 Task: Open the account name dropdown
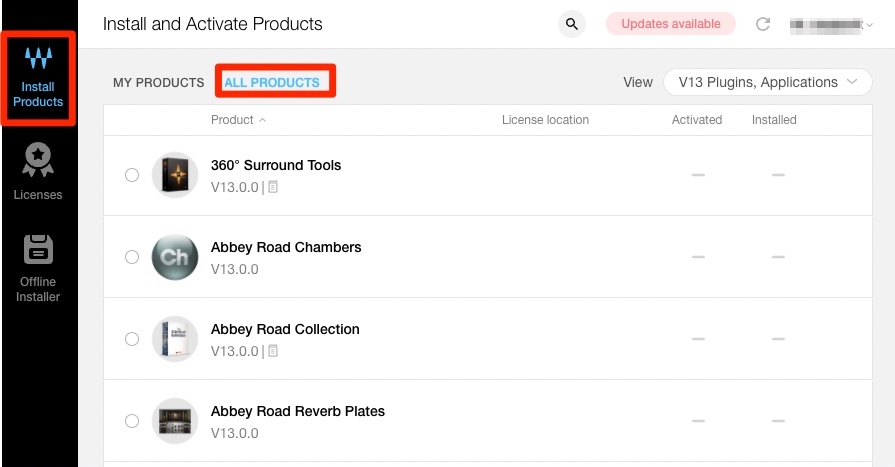click(x=831, y=24)
